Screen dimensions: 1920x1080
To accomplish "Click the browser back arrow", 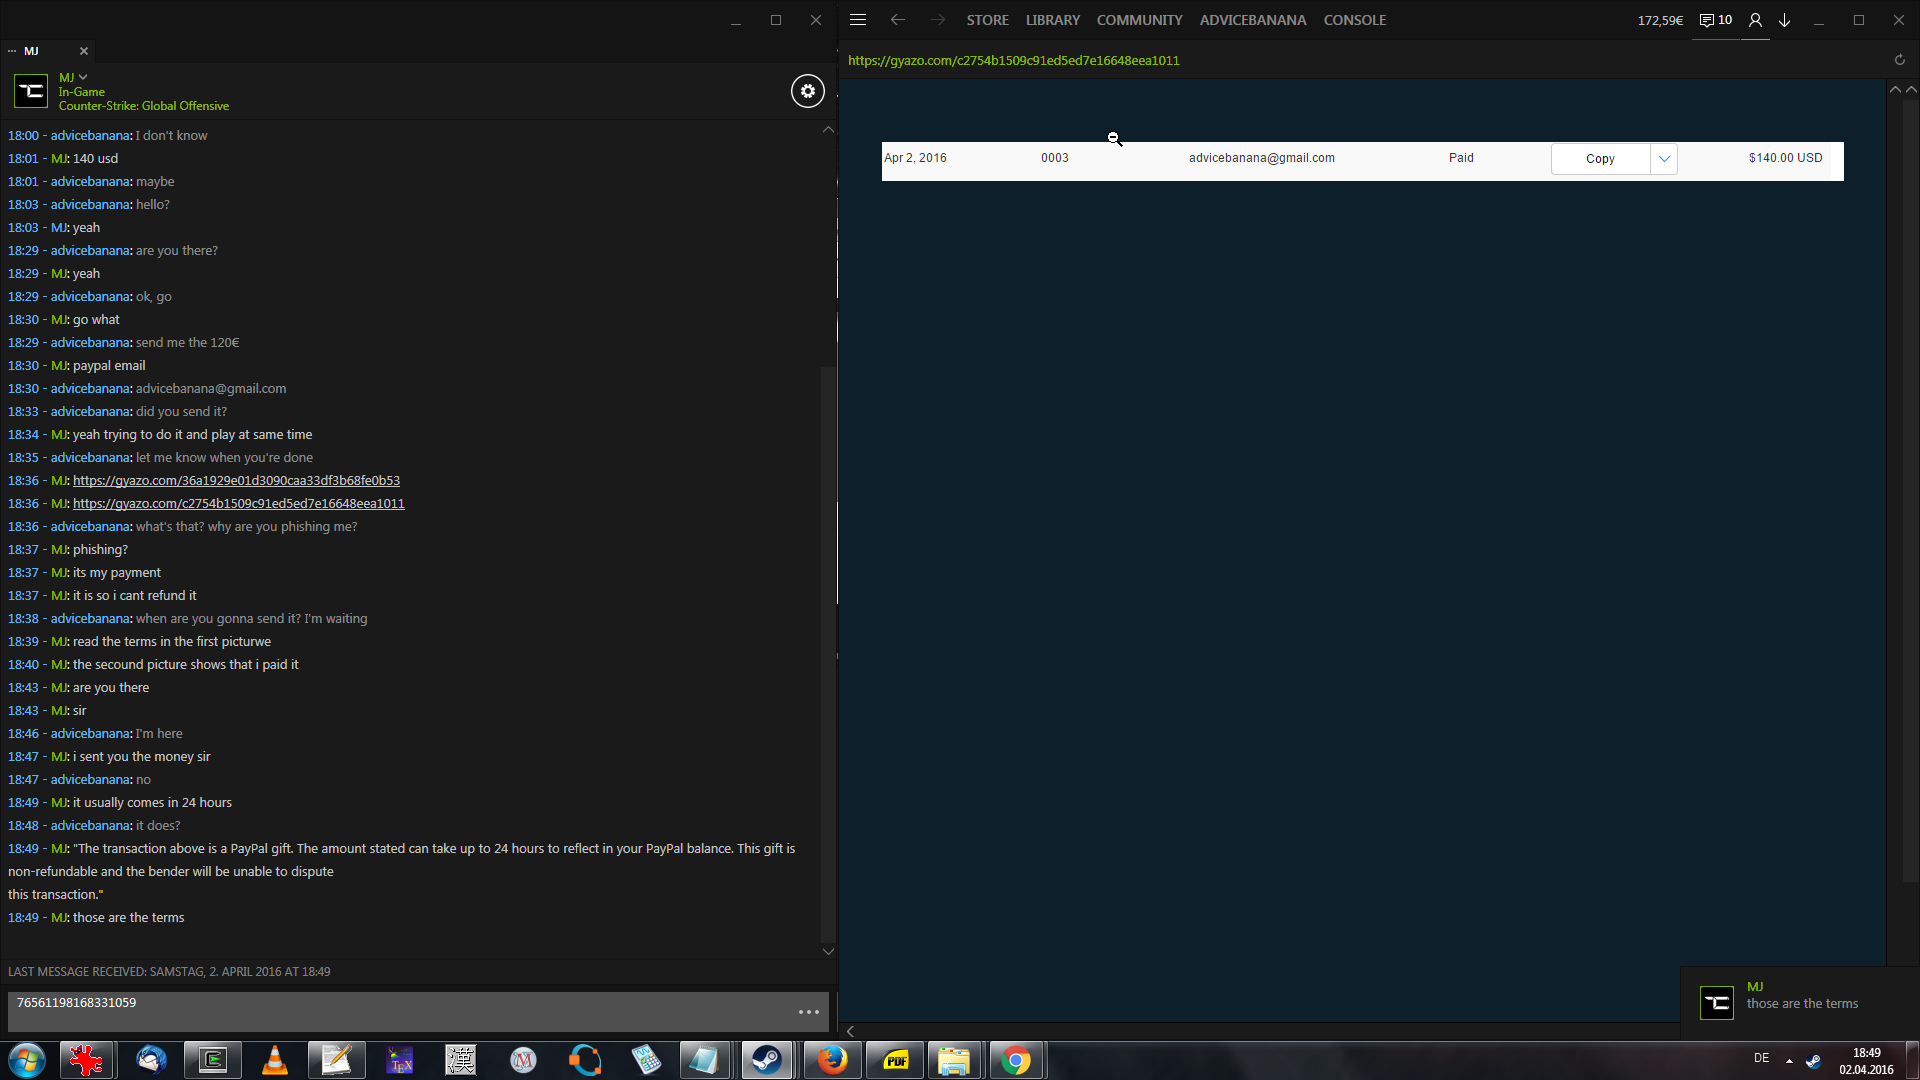I will pos(898,20).
